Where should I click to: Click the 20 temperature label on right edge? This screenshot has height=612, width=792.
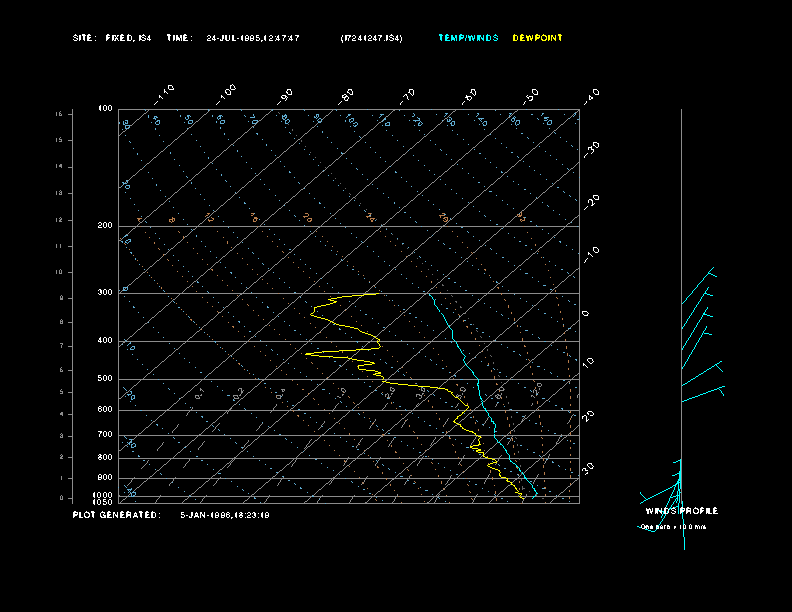click(x=588, y=416)
